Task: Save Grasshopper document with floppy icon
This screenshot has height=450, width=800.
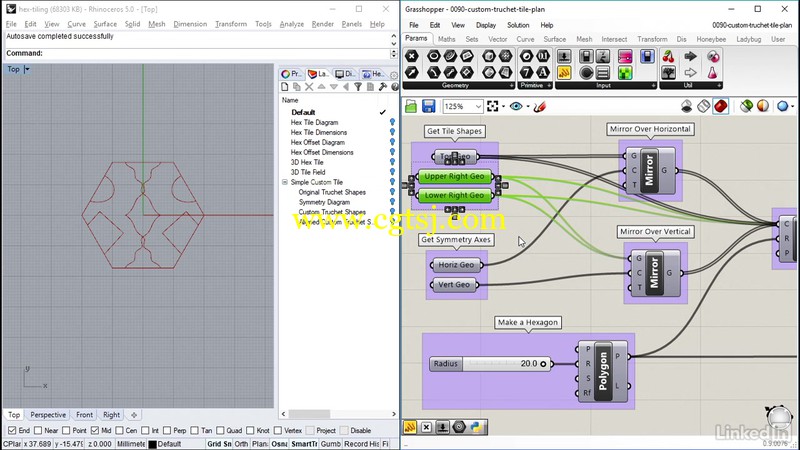Action: (429, 106)
